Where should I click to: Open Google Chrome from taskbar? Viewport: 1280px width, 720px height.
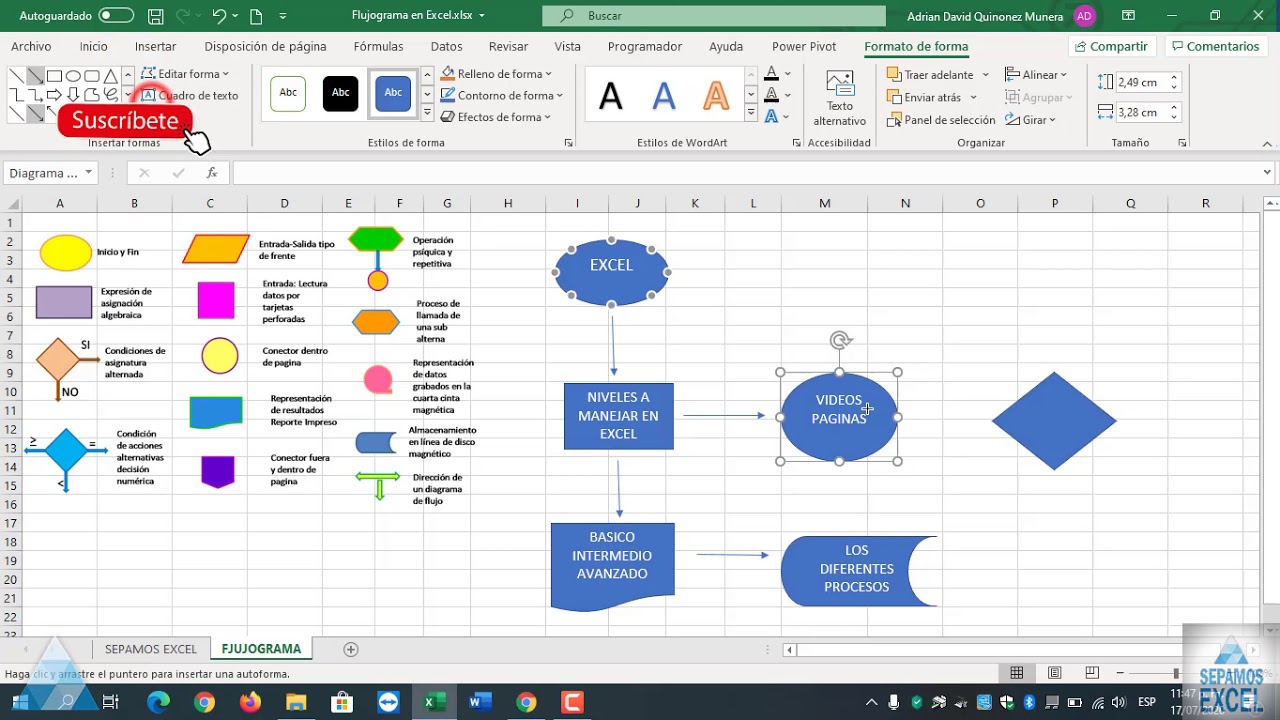204,702
